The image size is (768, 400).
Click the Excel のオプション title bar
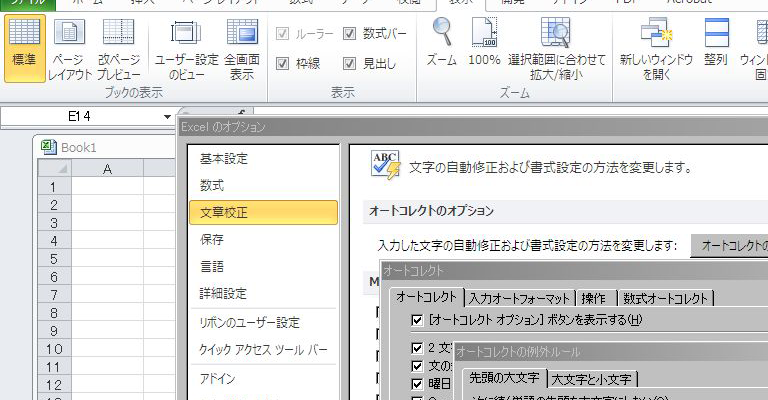472,127
